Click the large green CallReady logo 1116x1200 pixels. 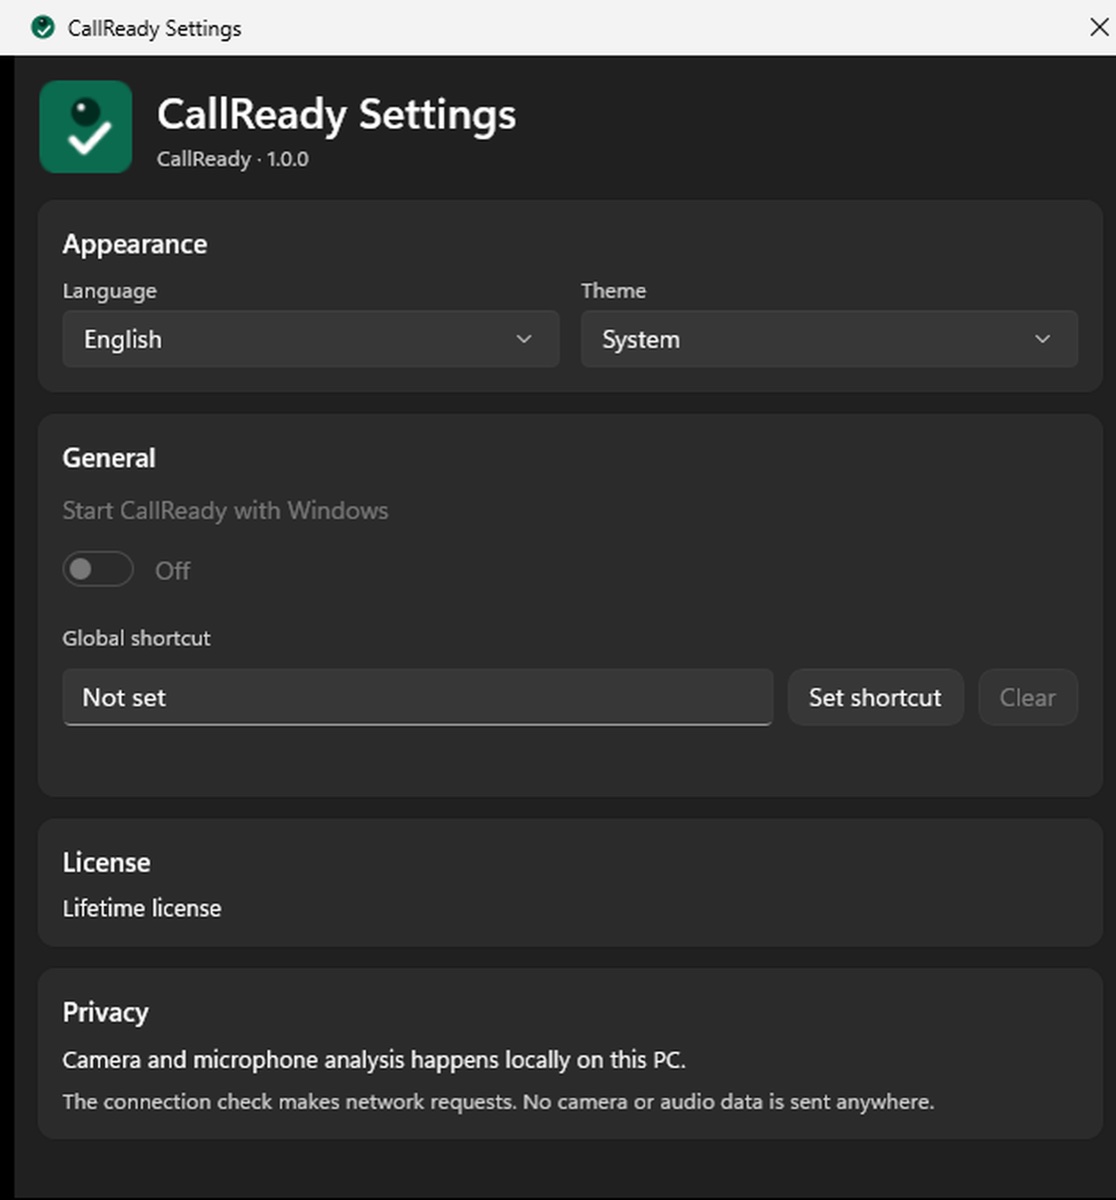tap(86, 127)
